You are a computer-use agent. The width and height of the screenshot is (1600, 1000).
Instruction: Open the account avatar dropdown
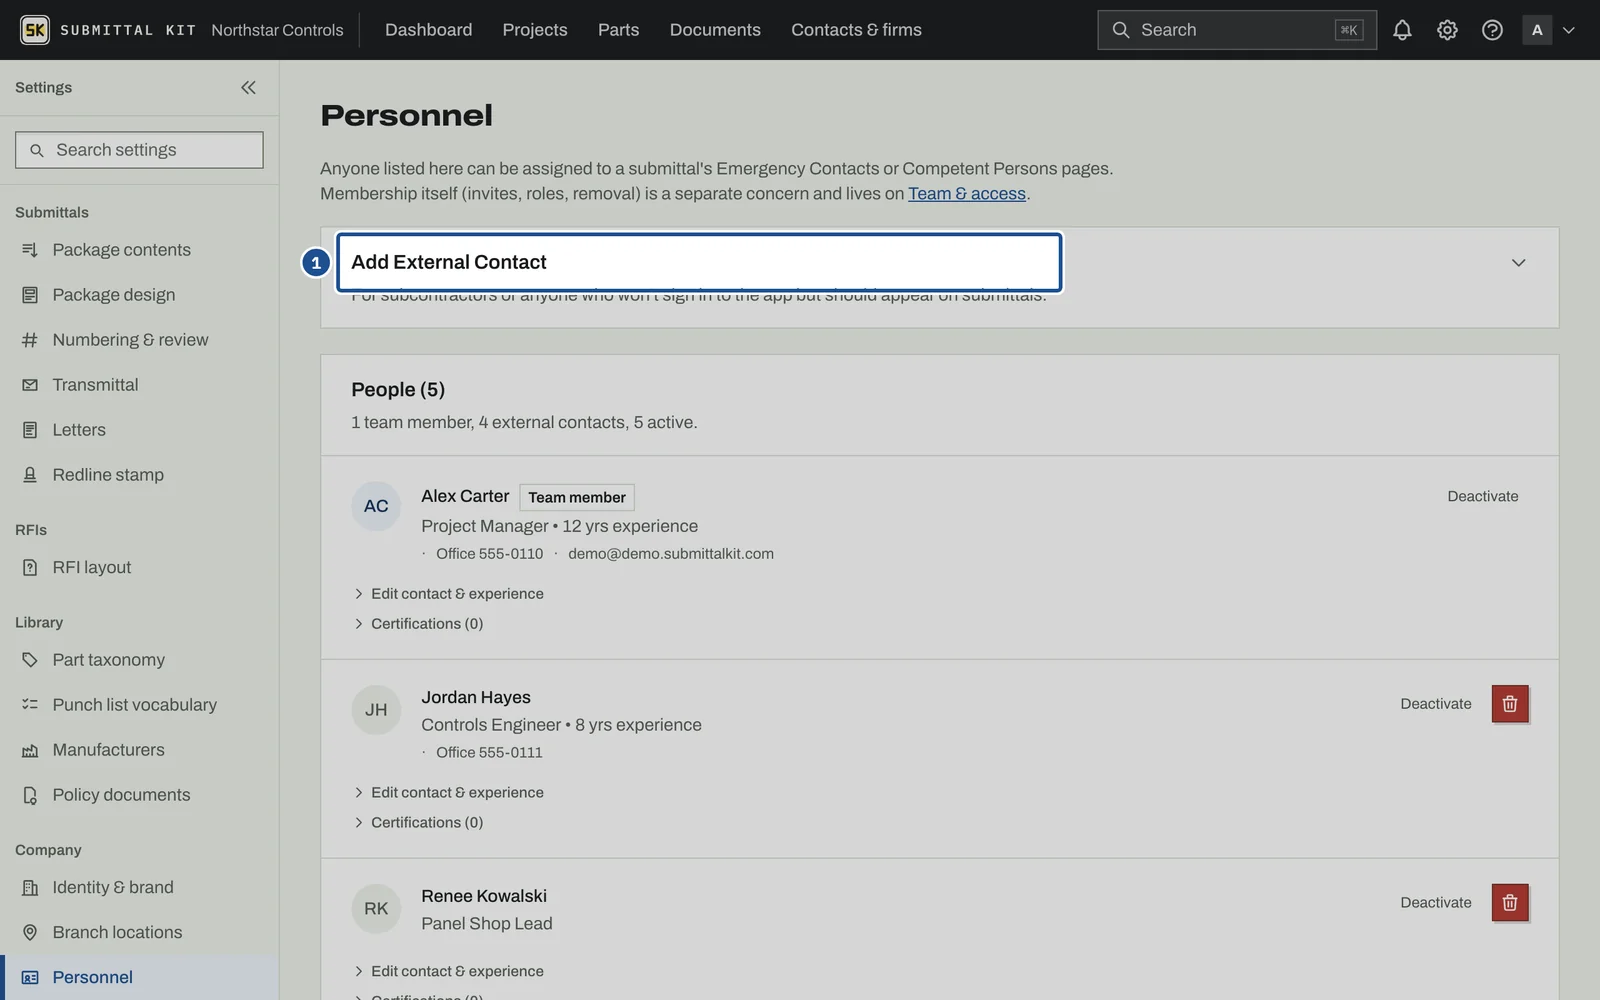pos(1549,30)
